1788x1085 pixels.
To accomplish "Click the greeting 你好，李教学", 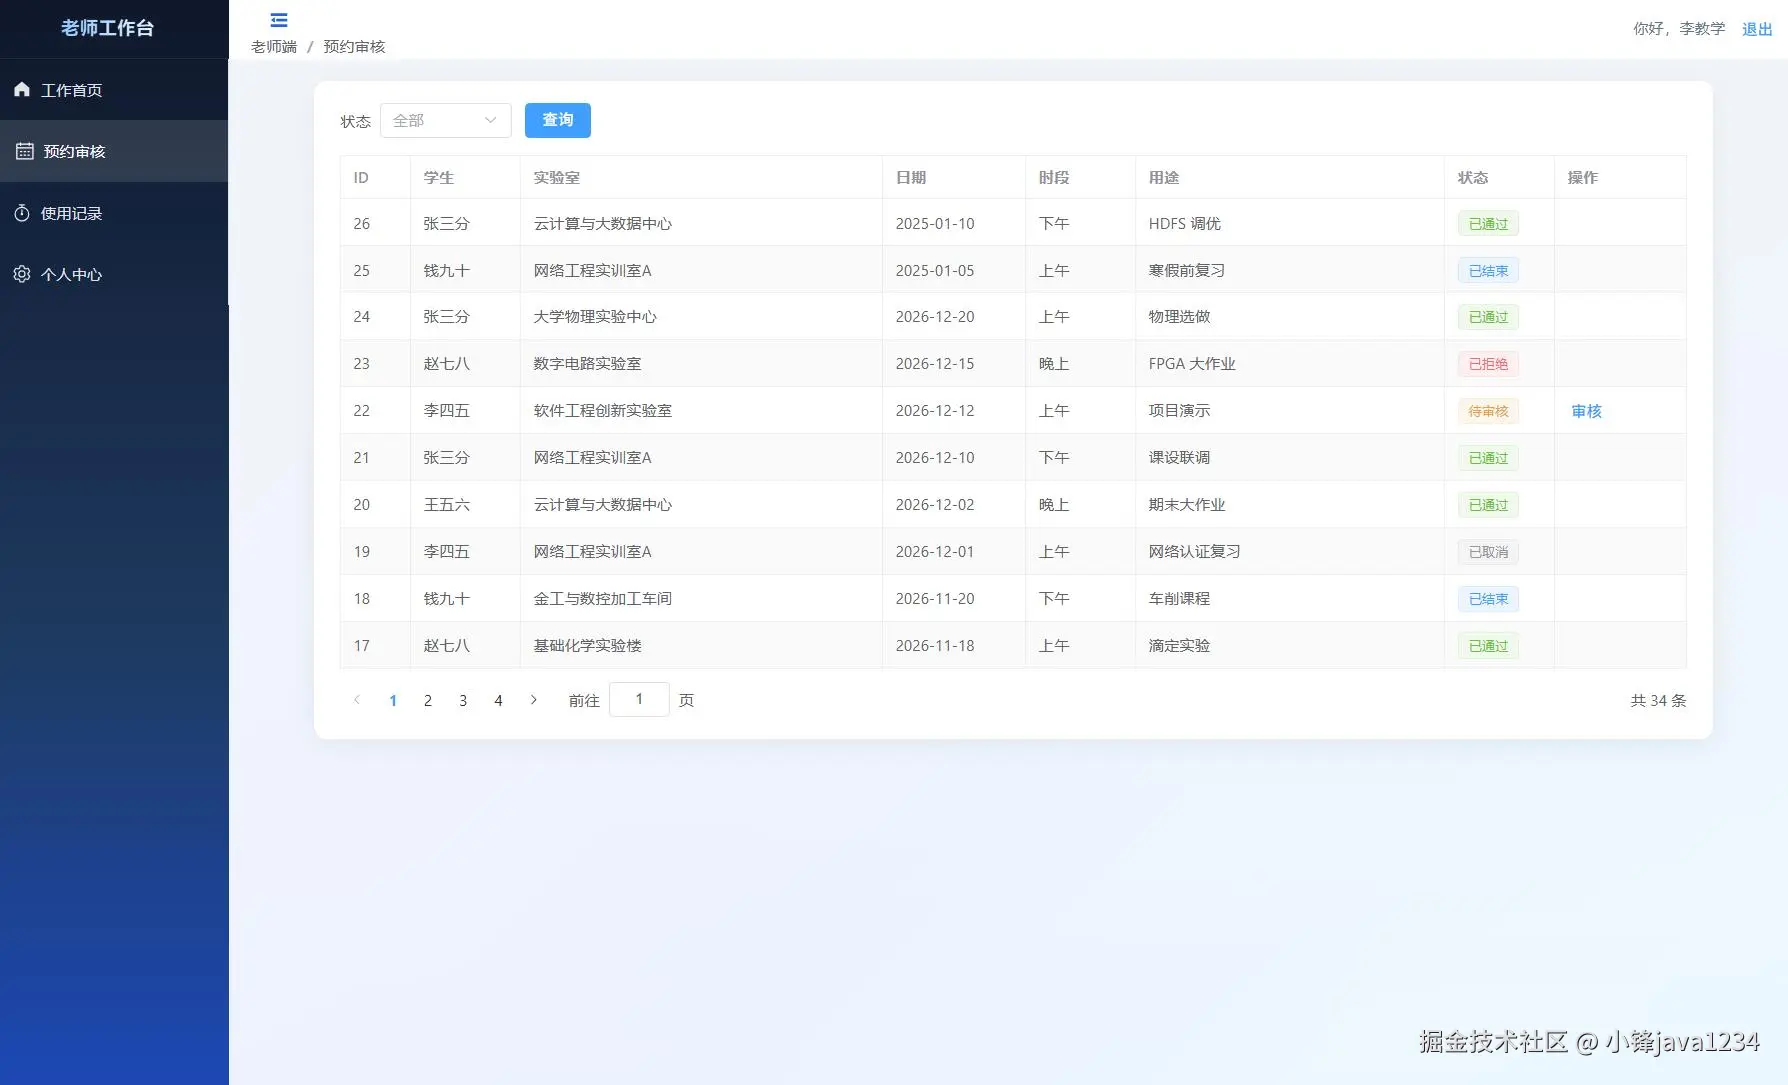I will [x=1679, y=29].
